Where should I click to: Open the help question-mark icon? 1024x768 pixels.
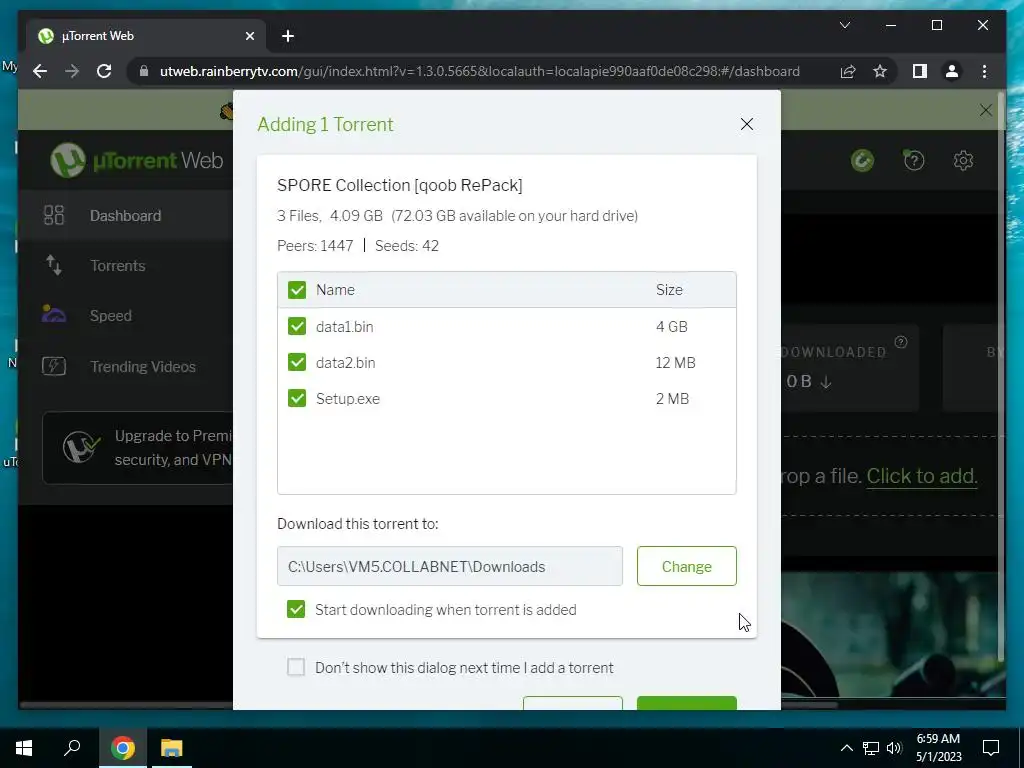914,160
